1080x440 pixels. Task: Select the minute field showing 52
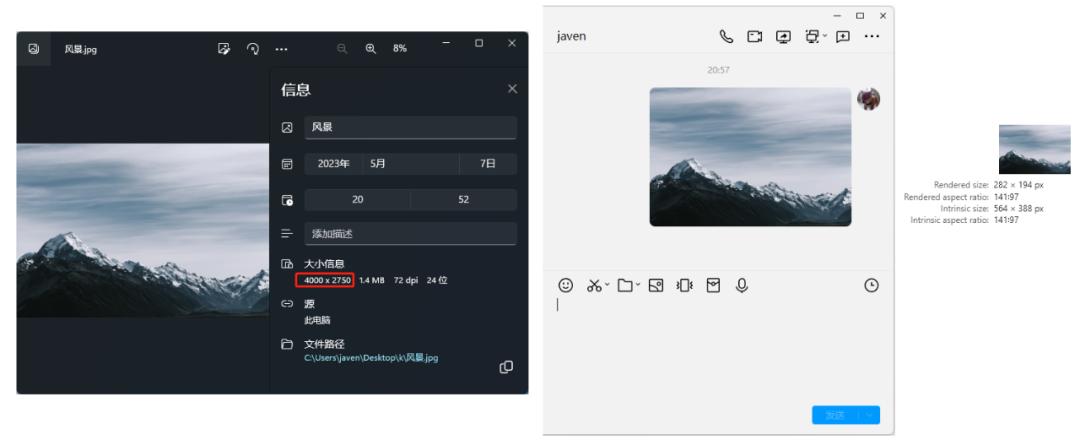click(464, 200)
